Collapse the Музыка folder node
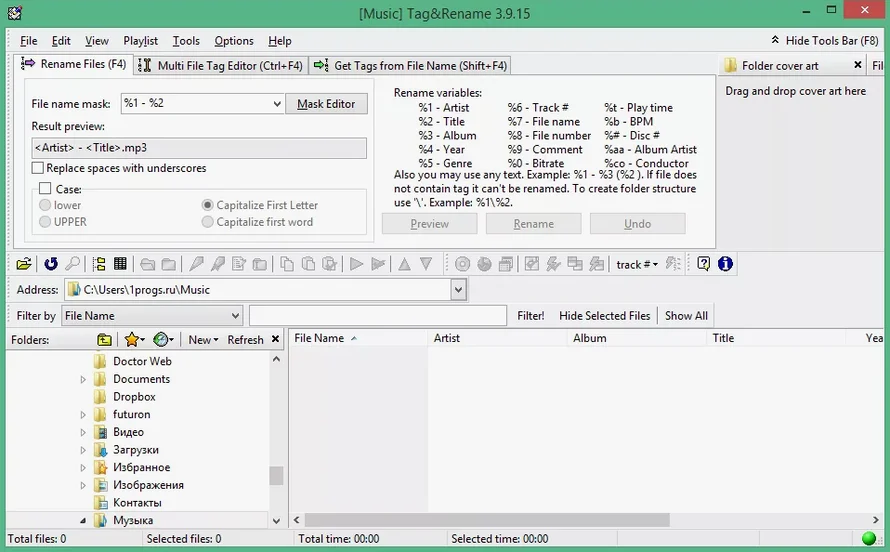The width and height of the screenshot is (890, 552). pyautogui.click(x=83, y=520)
